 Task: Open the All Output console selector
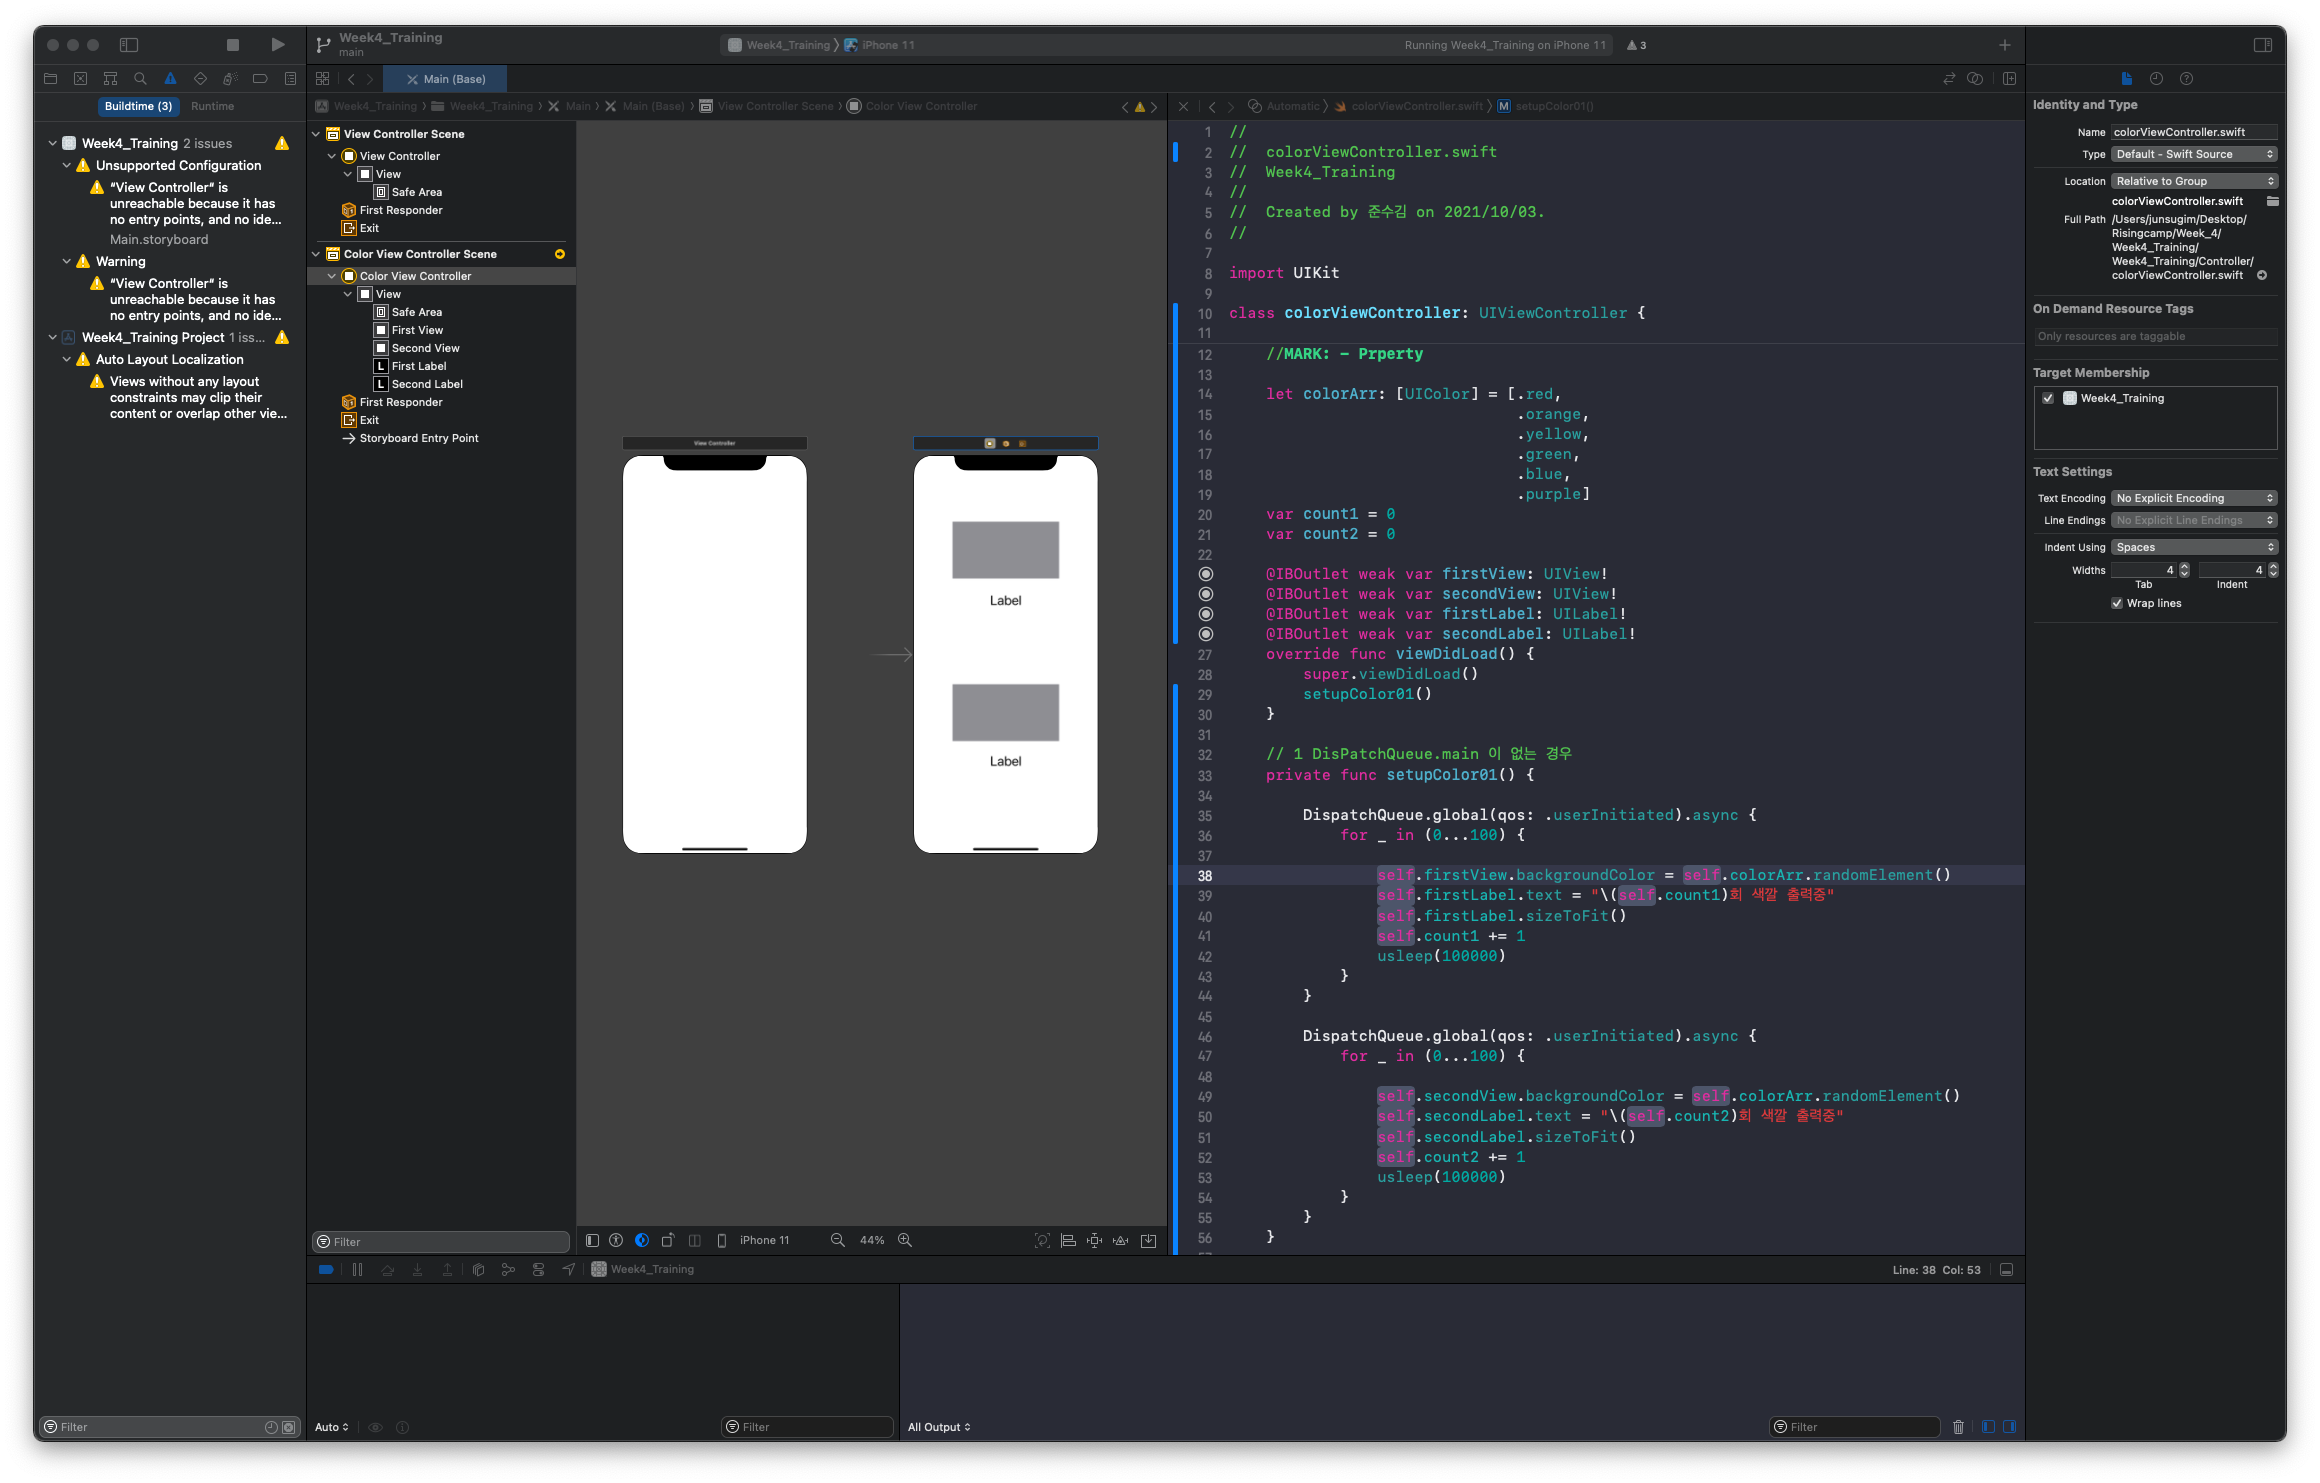pyautogui.click(x=939, y=1427)
